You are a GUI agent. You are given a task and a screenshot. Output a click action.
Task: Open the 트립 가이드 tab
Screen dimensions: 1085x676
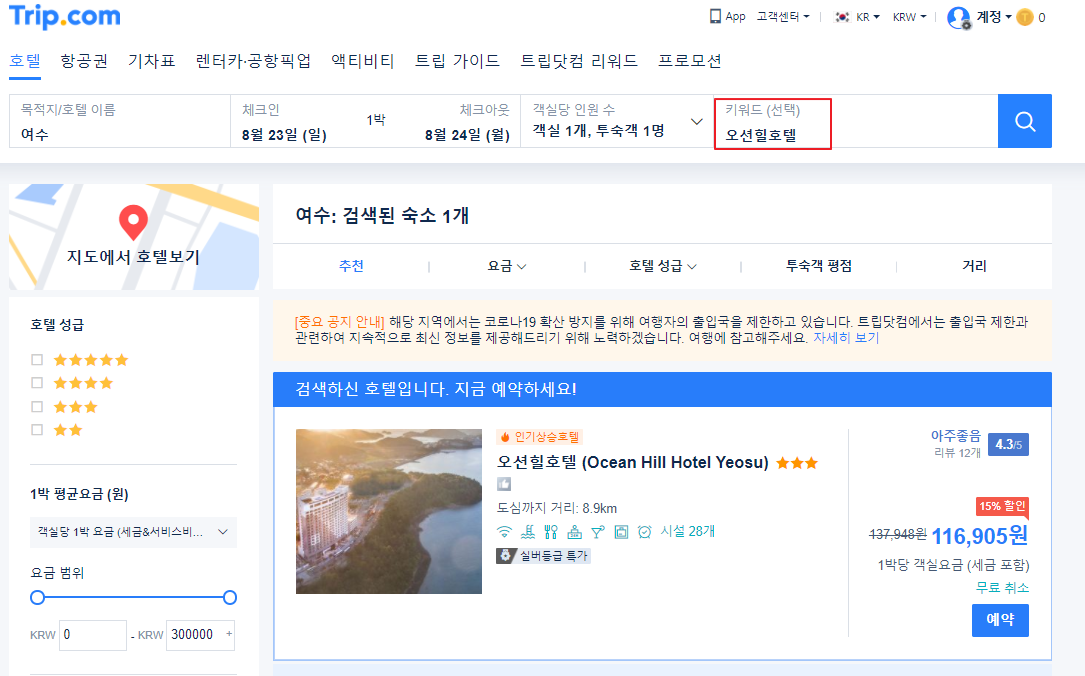coord(457,61)
